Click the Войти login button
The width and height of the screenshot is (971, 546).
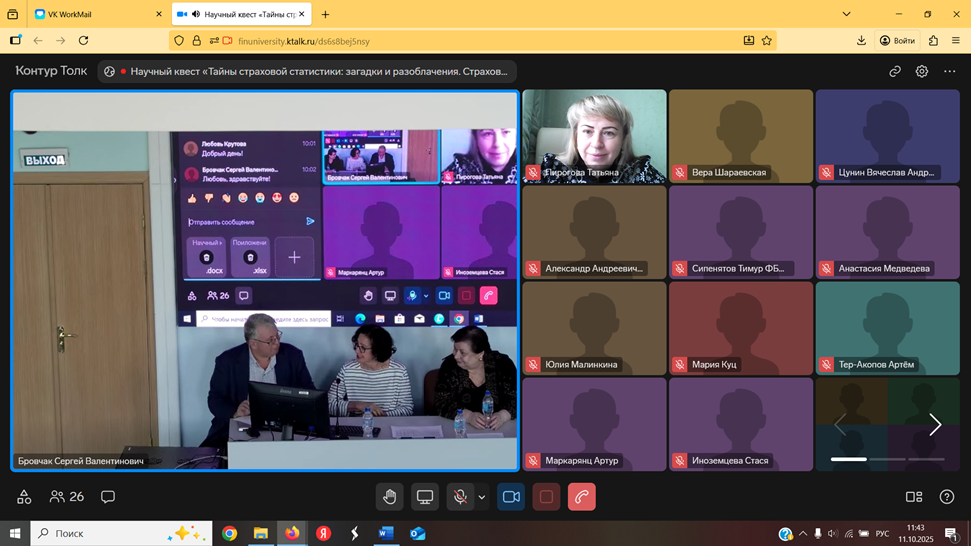tap(897, 41)
